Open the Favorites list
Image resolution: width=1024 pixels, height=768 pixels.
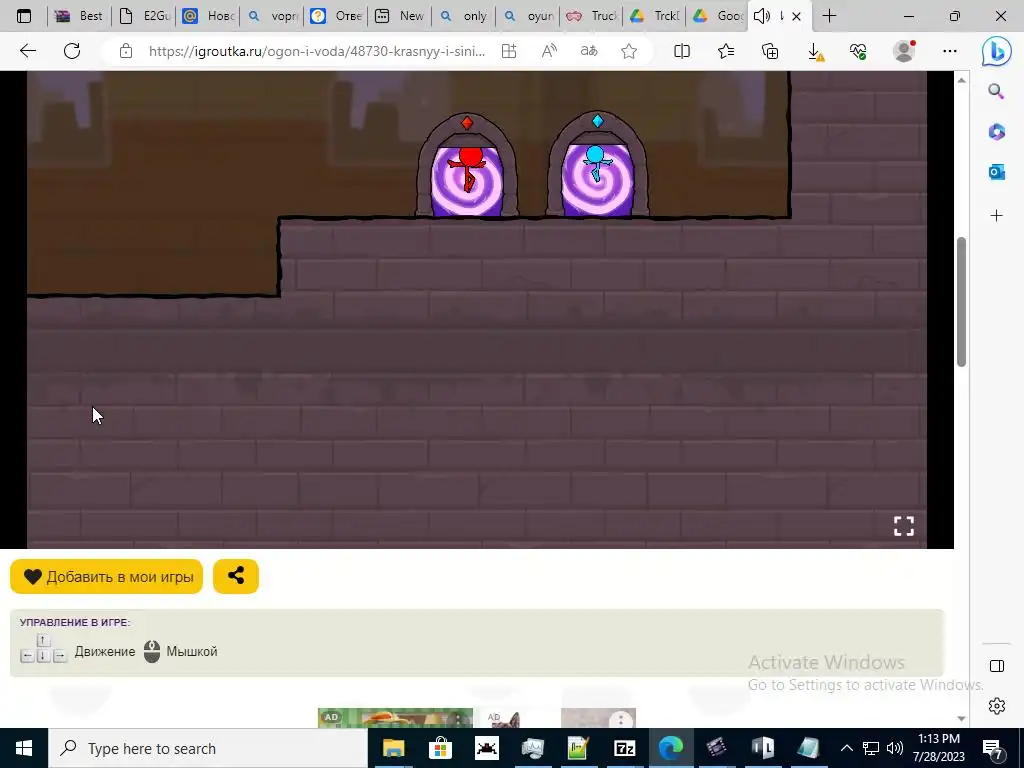tap(726, 51)
